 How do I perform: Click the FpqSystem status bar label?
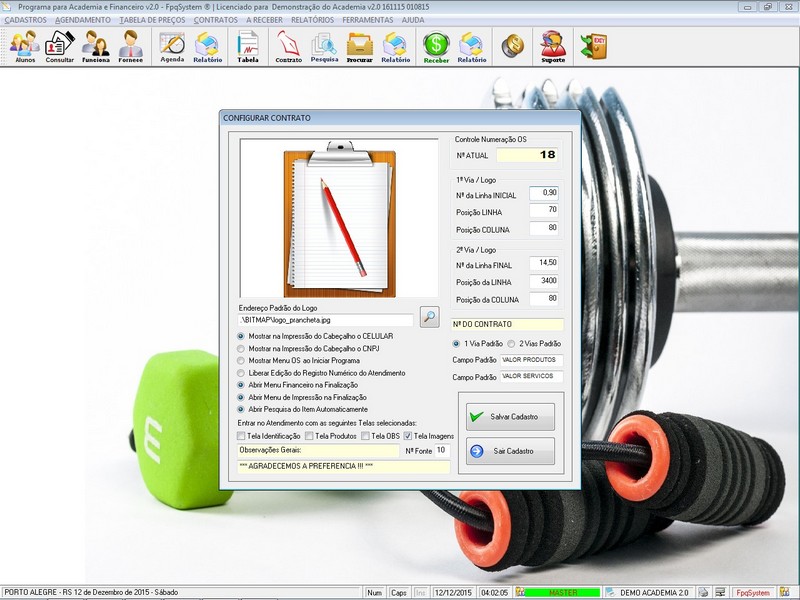[754, 592]
